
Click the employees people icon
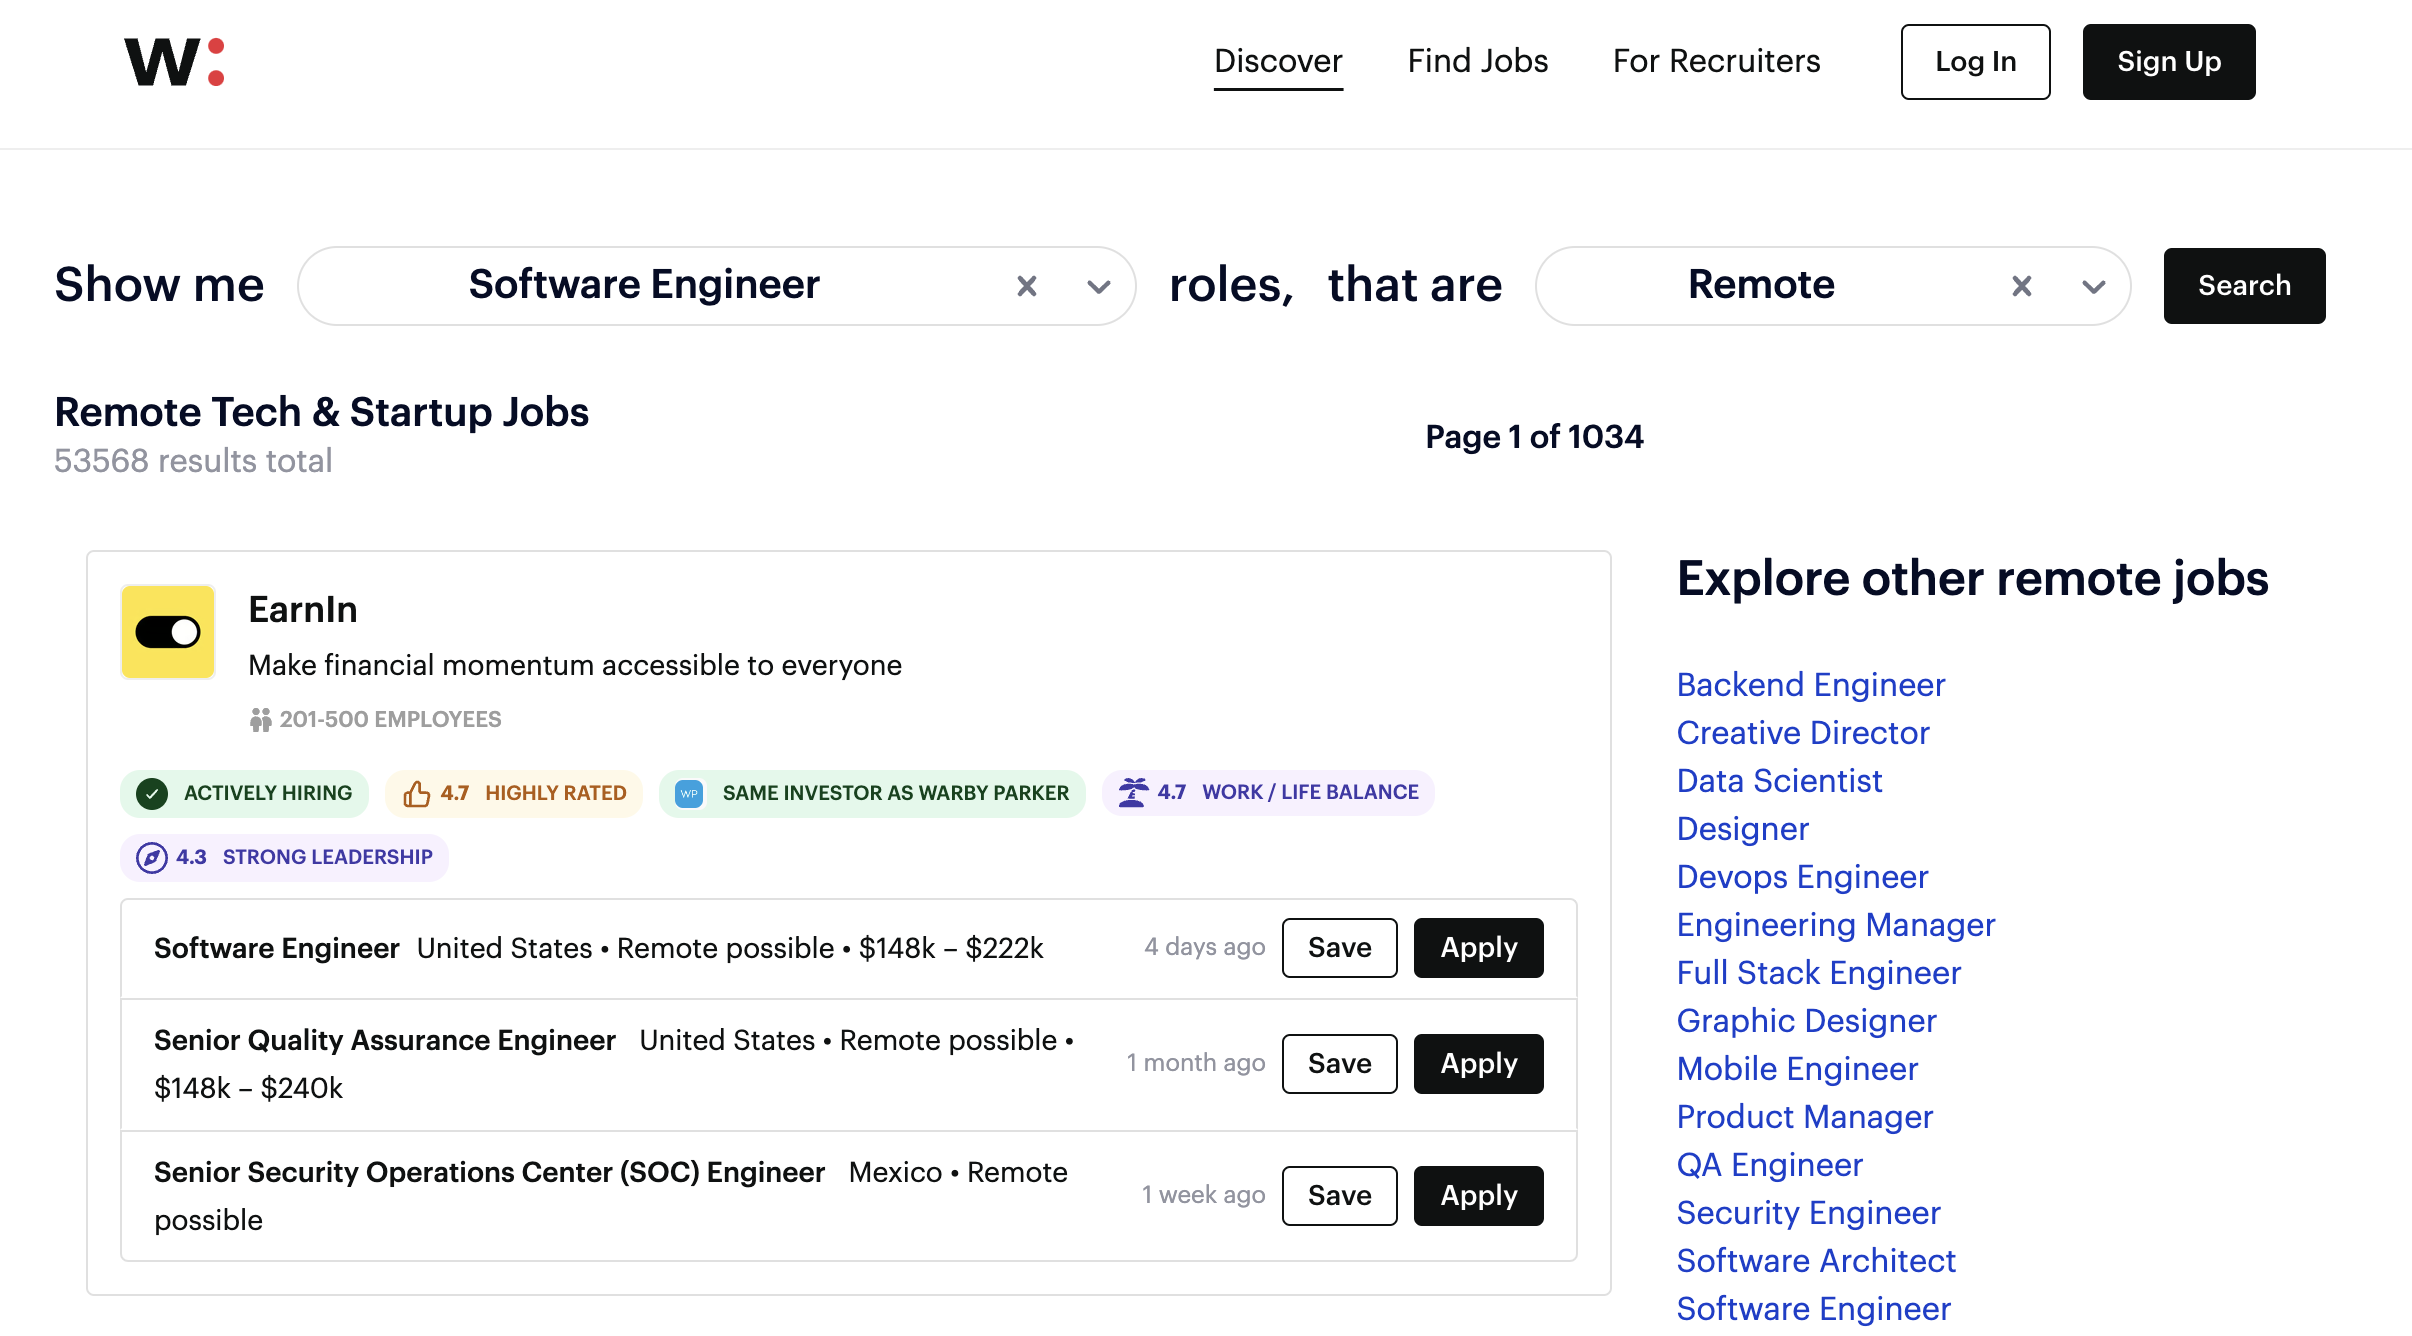tap(261, 720)
